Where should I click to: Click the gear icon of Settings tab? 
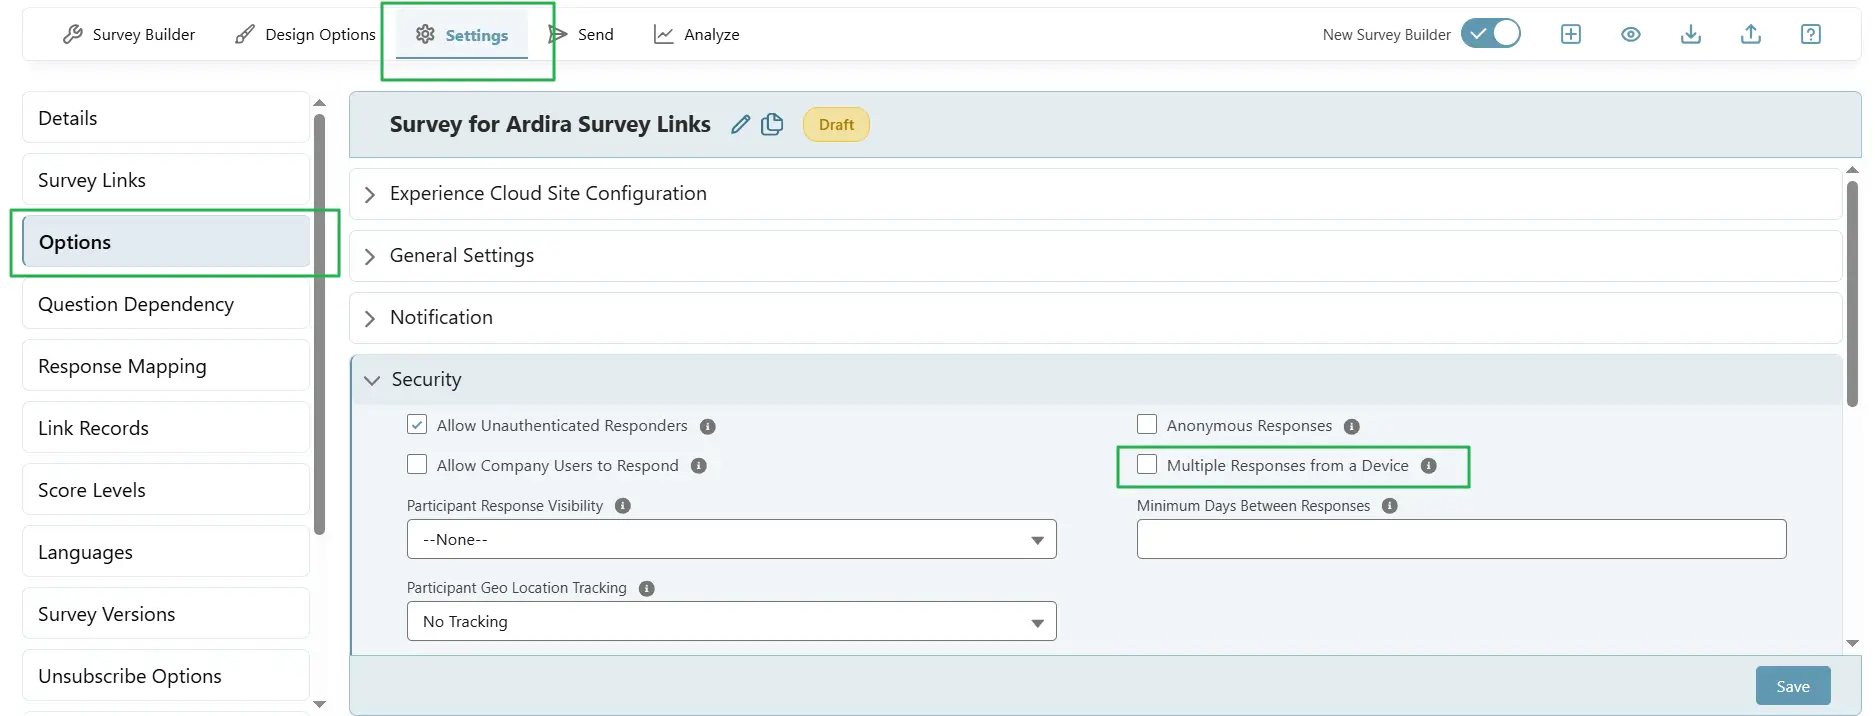(x=425, y=34)
